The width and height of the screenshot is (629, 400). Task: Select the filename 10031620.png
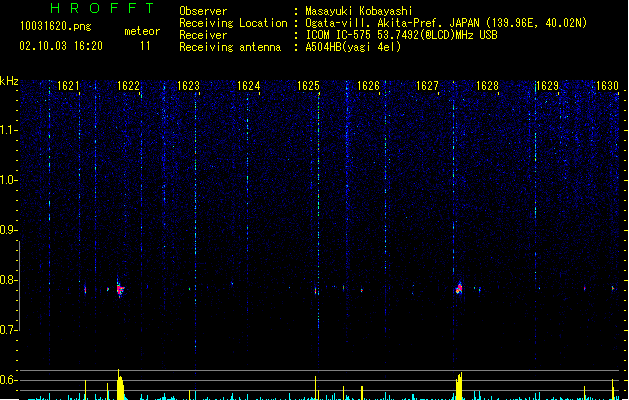56,26
